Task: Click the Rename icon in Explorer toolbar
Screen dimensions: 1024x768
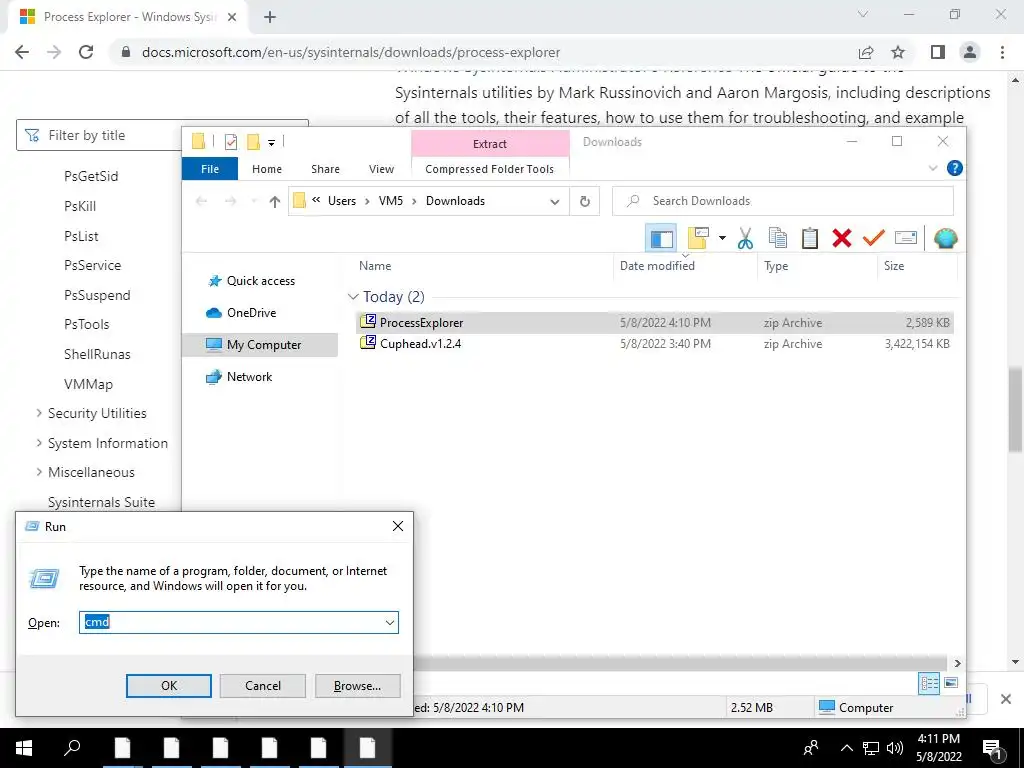Action: click(906, 238)
